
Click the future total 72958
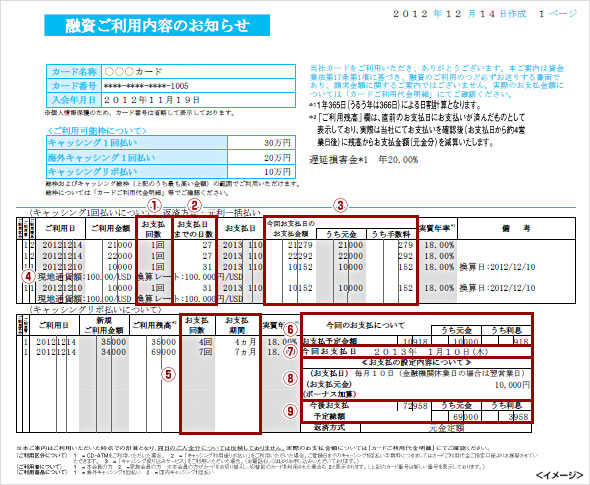click(415, 406)
